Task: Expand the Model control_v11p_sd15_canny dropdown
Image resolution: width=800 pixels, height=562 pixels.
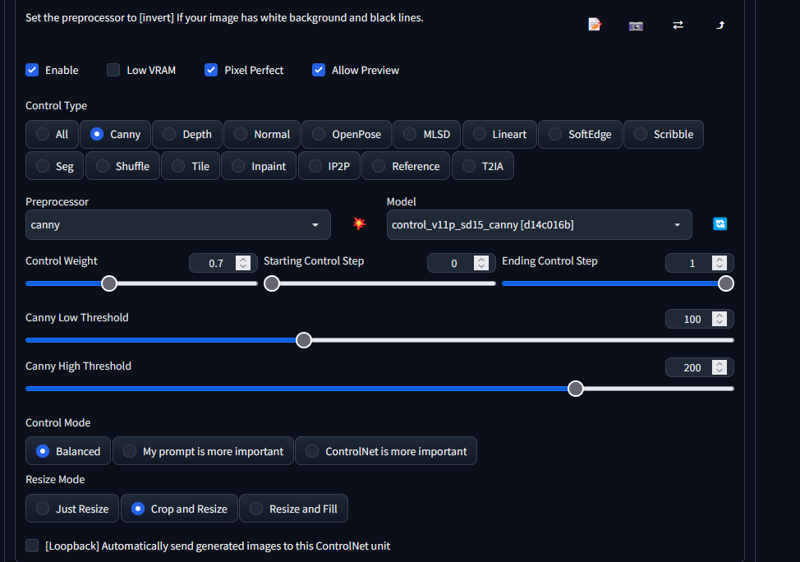Action: click(x=539, y=225)
